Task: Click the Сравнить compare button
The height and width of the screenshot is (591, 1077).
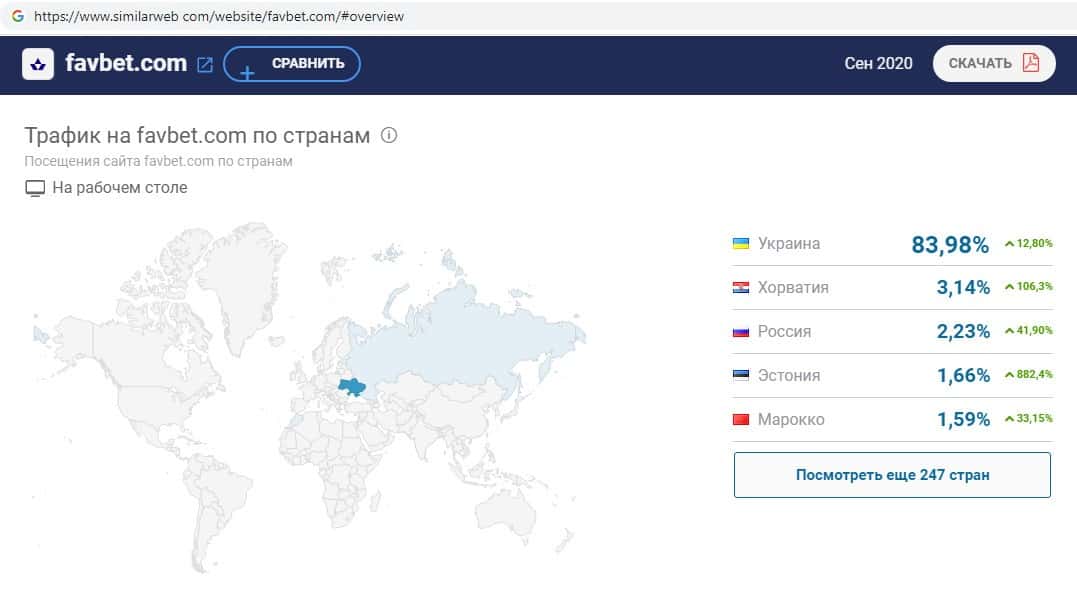Action: coord(292,64)
